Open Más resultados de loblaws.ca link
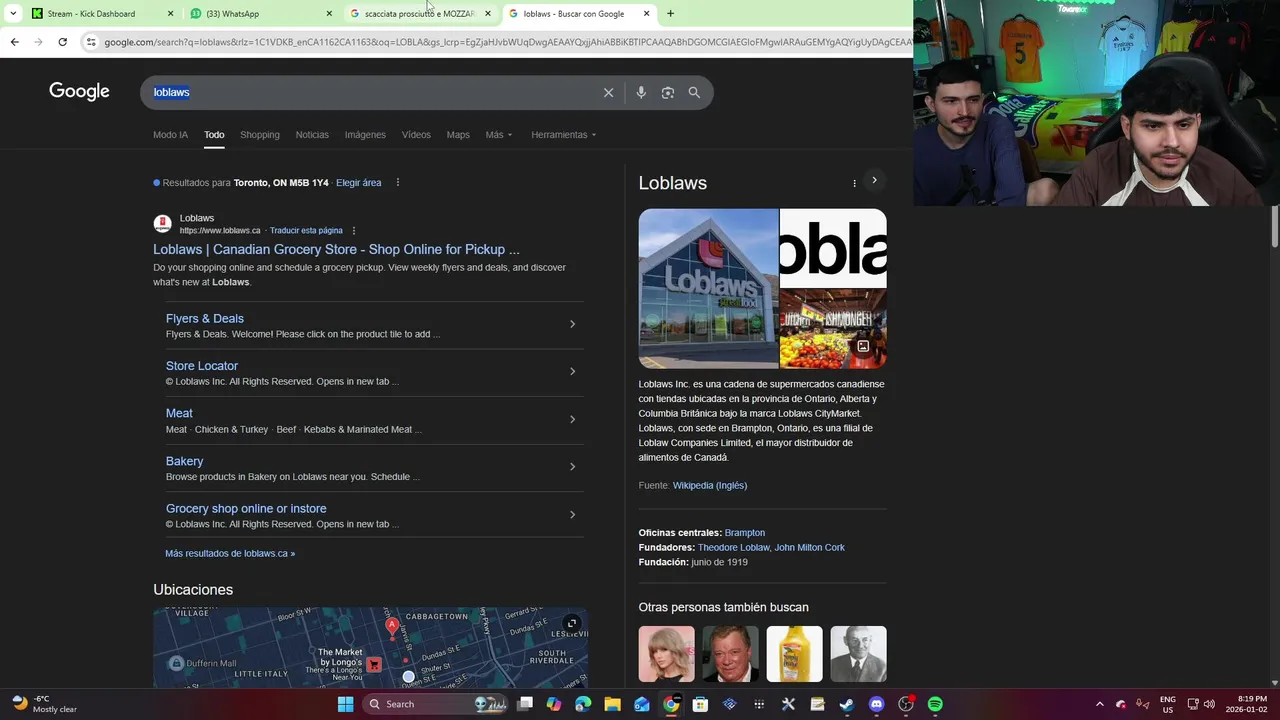This screenshot has width=1280, height=720. click(x=230, y=553)
